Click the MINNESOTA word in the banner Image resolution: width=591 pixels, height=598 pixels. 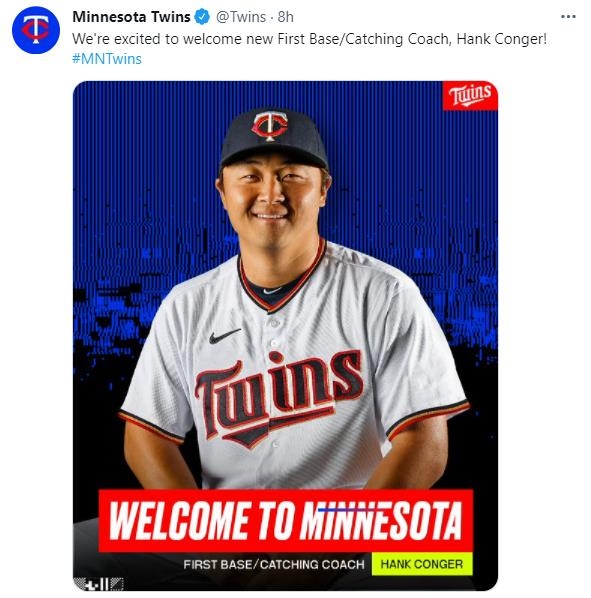[382, 521]
